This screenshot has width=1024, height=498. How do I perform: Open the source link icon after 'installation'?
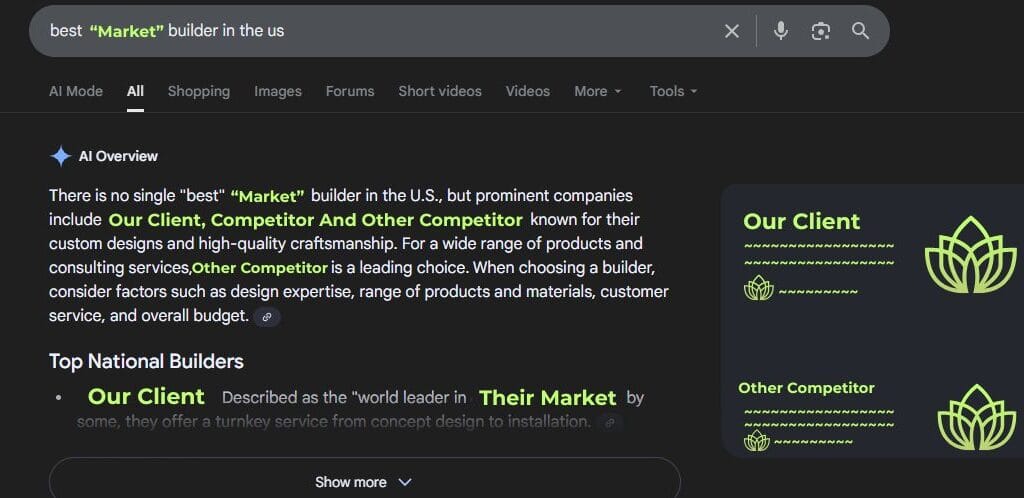[608, 423]
